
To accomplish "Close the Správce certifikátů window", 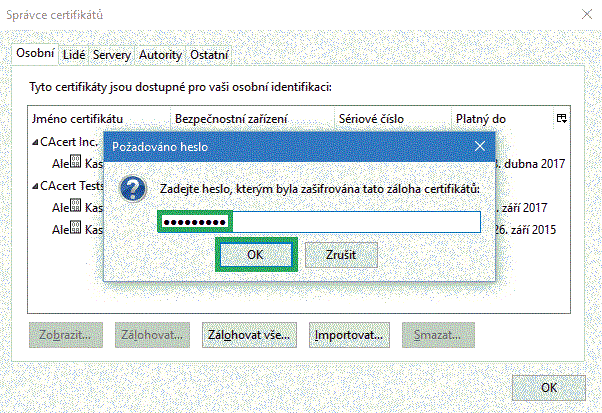I will point(580,16).
